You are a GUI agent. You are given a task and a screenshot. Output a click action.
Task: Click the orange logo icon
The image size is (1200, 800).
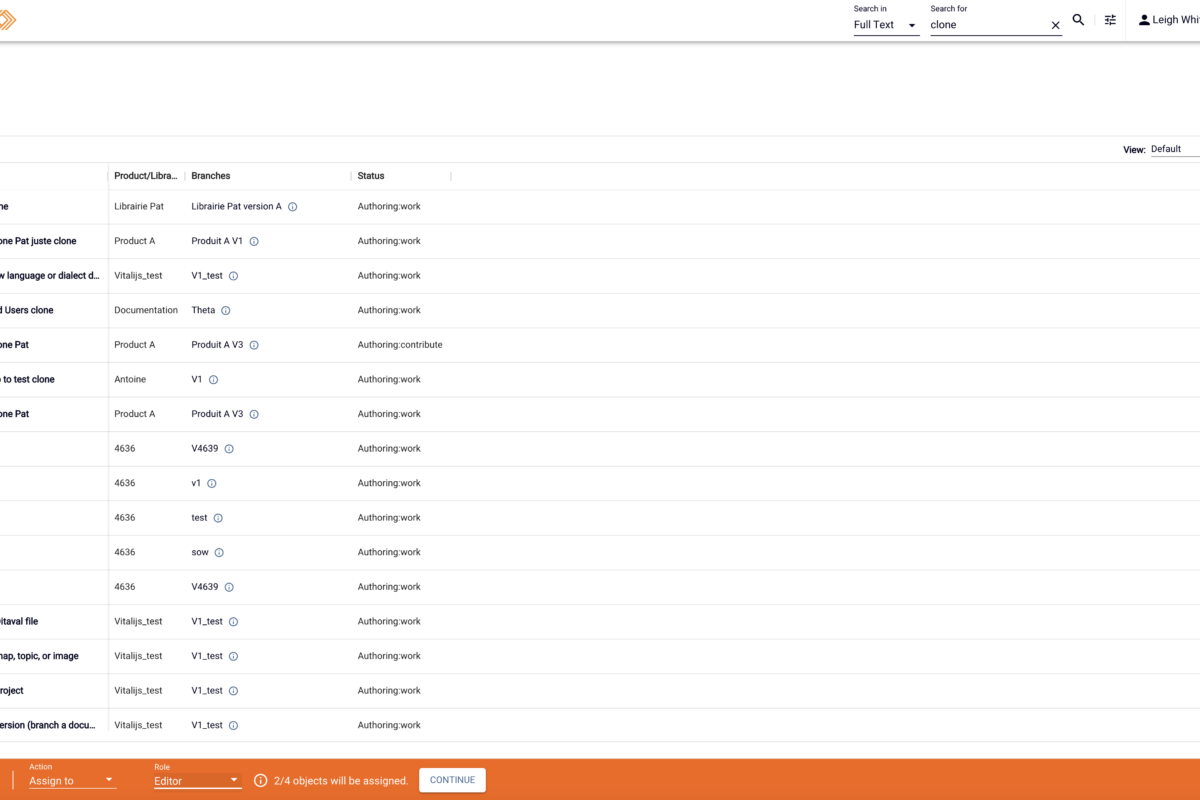(7, 19)
